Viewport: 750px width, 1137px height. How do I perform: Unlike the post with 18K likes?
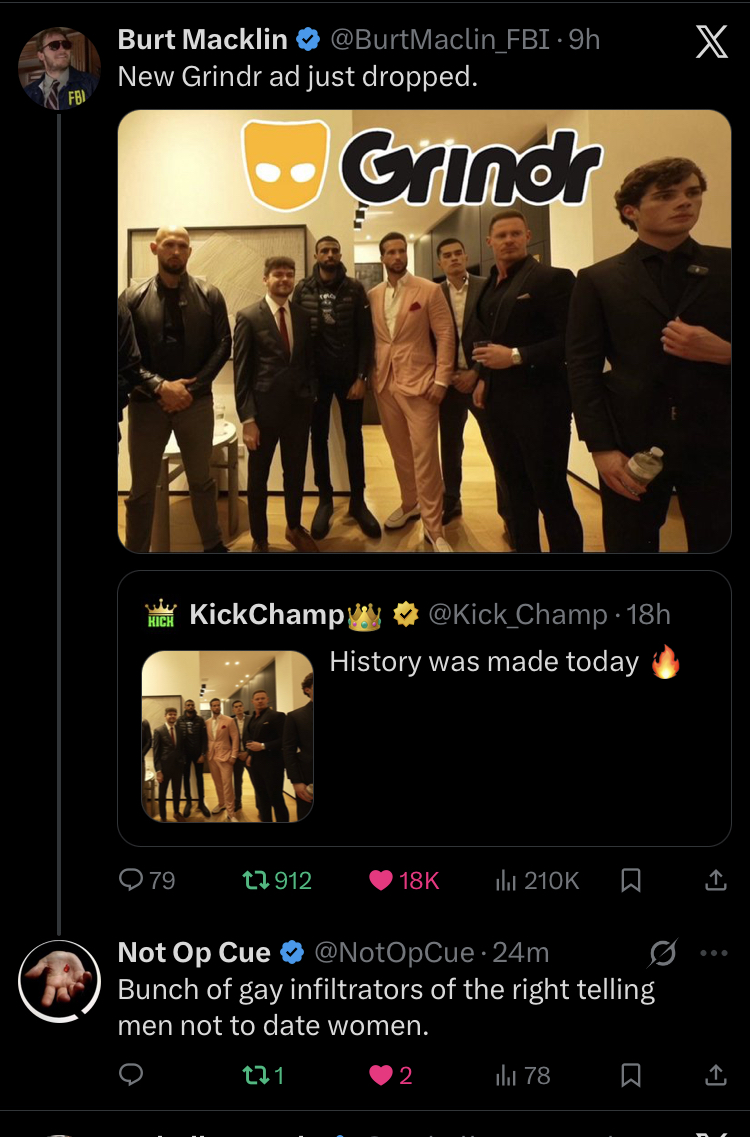coord(382,880)
